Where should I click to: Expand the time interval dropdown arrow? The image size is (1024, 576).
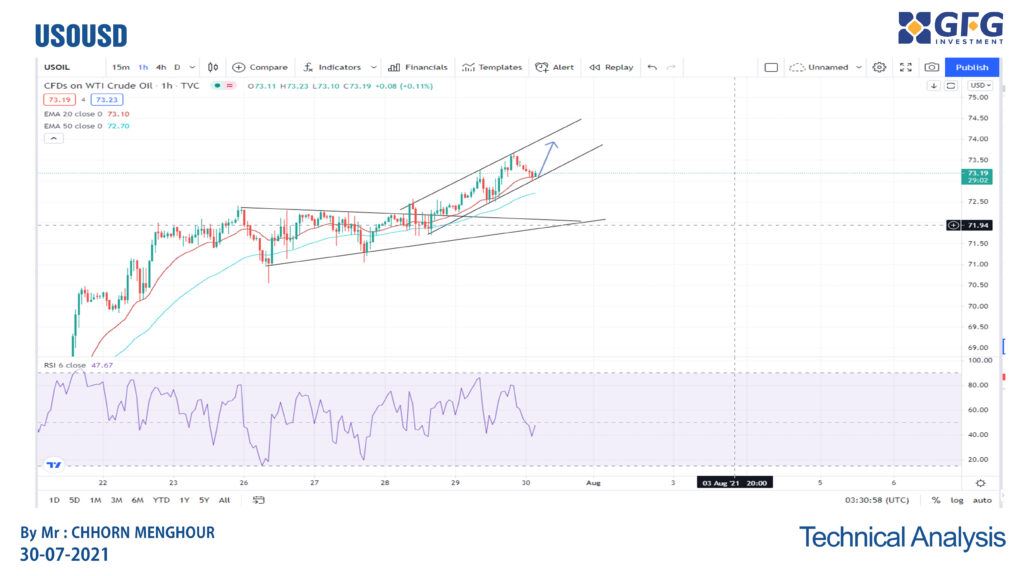click(x=192, y=67)
